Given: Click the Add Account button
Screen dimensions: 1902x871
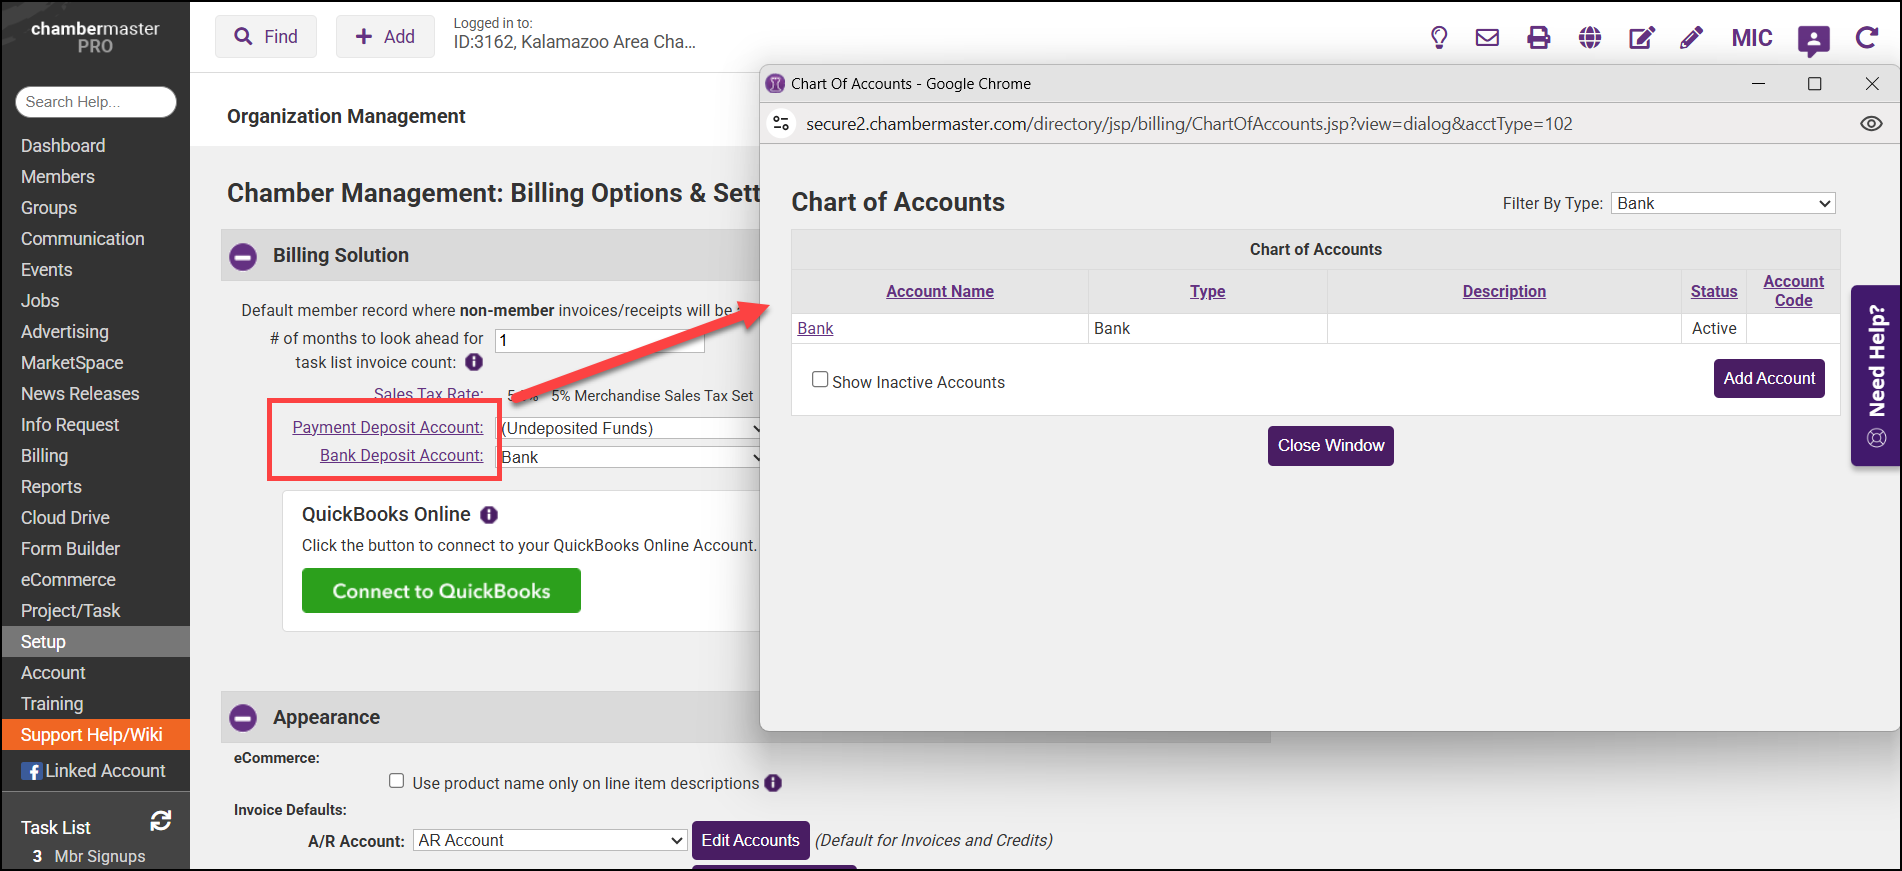Looking at the screenshot, I should tap(1768, 378).
